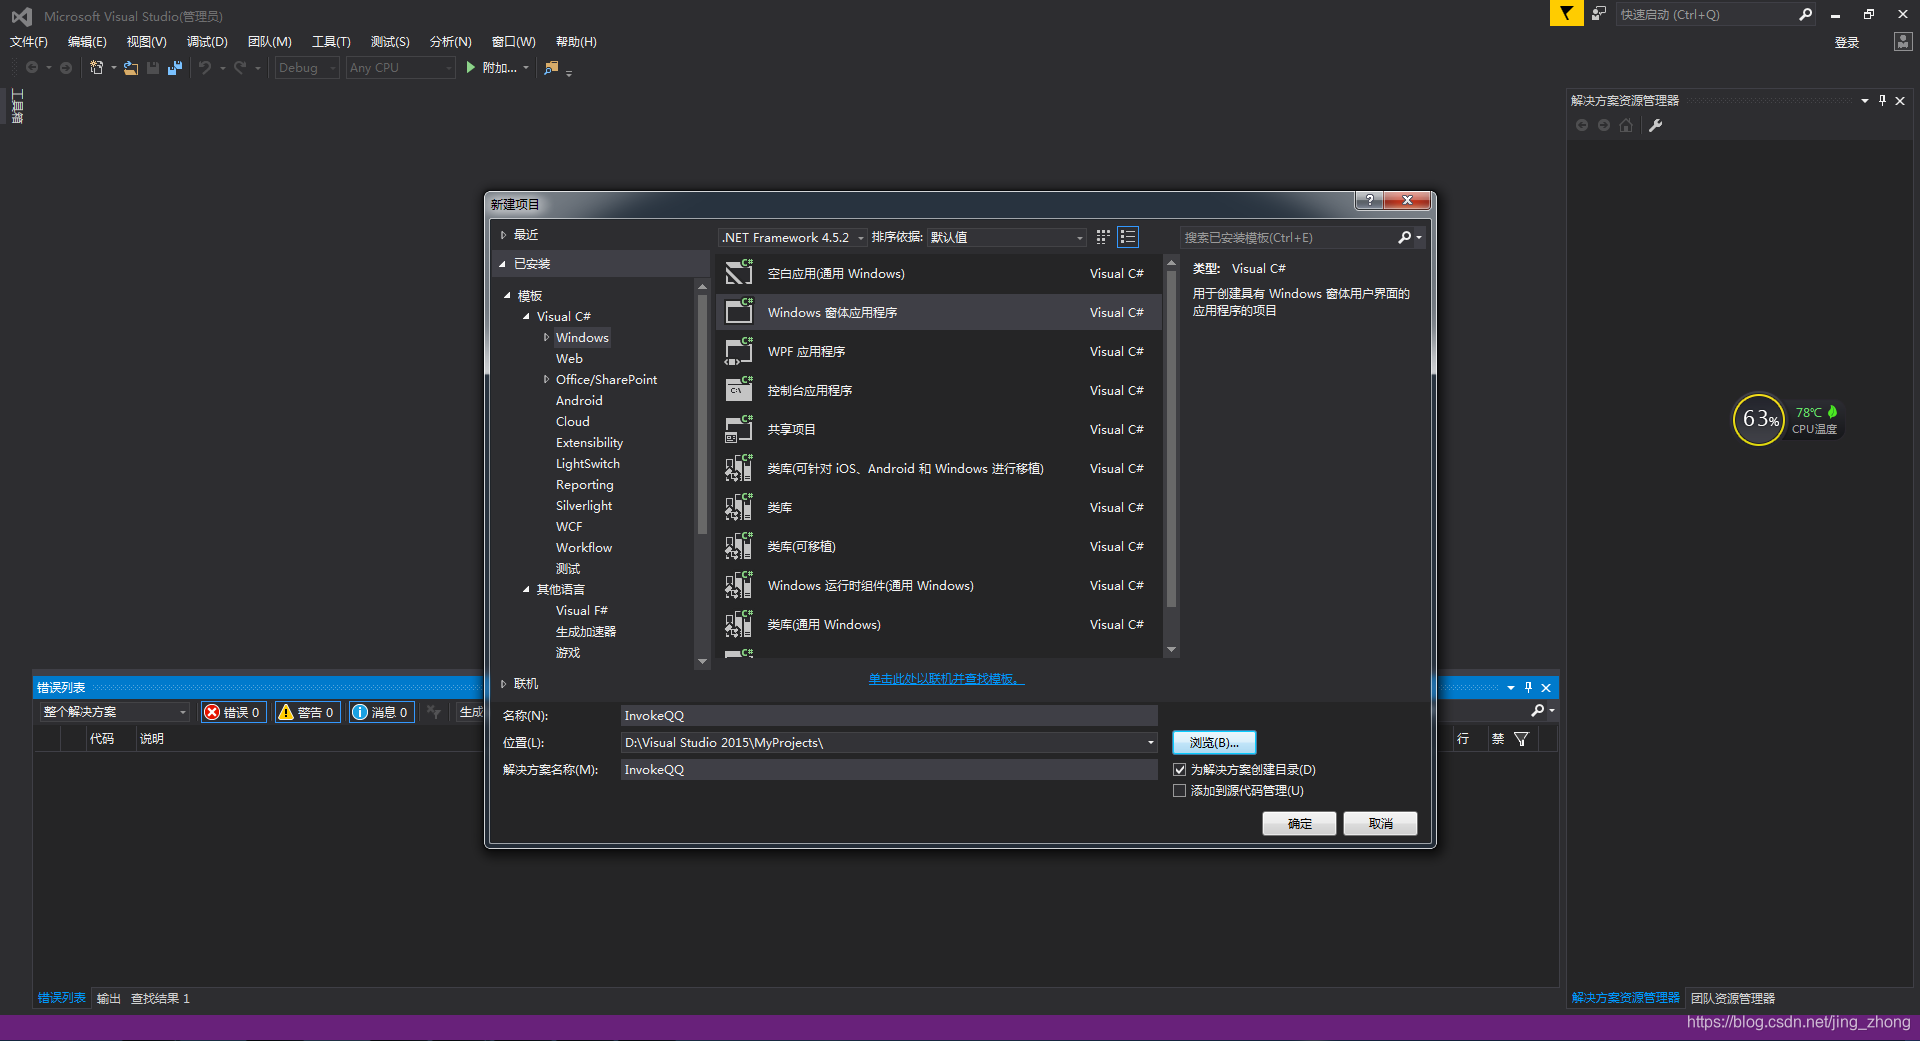Toggle the errors 0 filter button
Viewport: 1920px width, 1041px height.
click(233, 712)
